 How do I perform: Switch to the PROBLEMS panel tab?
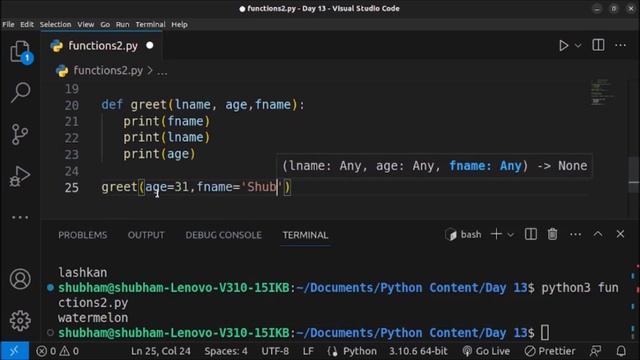(82, 235)
